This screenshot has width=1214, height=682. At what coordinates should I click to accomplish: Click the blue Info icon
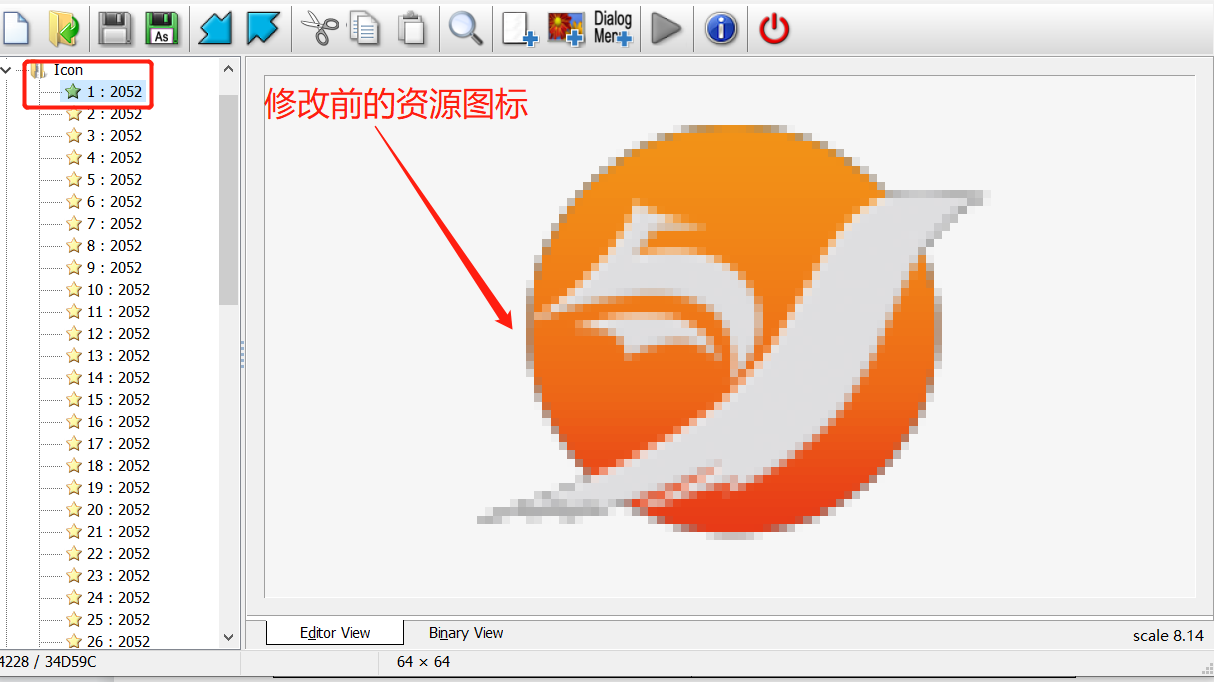tap(721, 28)
